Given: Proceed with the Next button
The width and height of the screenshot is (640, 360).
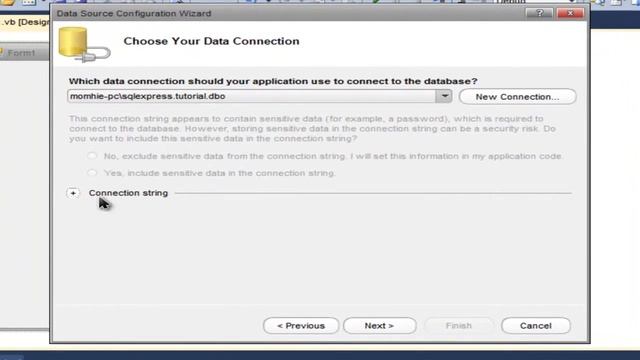Looking at the screenshot, I should [x=380, y=326].
